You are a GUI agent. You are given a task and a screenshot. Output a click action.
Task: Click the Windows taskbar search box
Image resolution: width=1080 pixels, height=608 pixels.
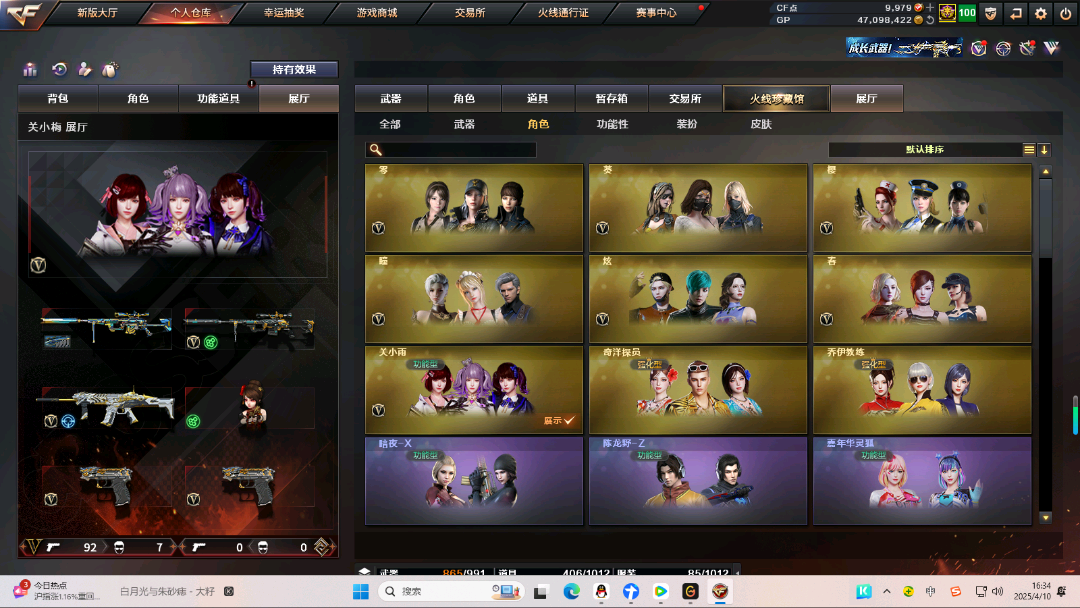450,591
